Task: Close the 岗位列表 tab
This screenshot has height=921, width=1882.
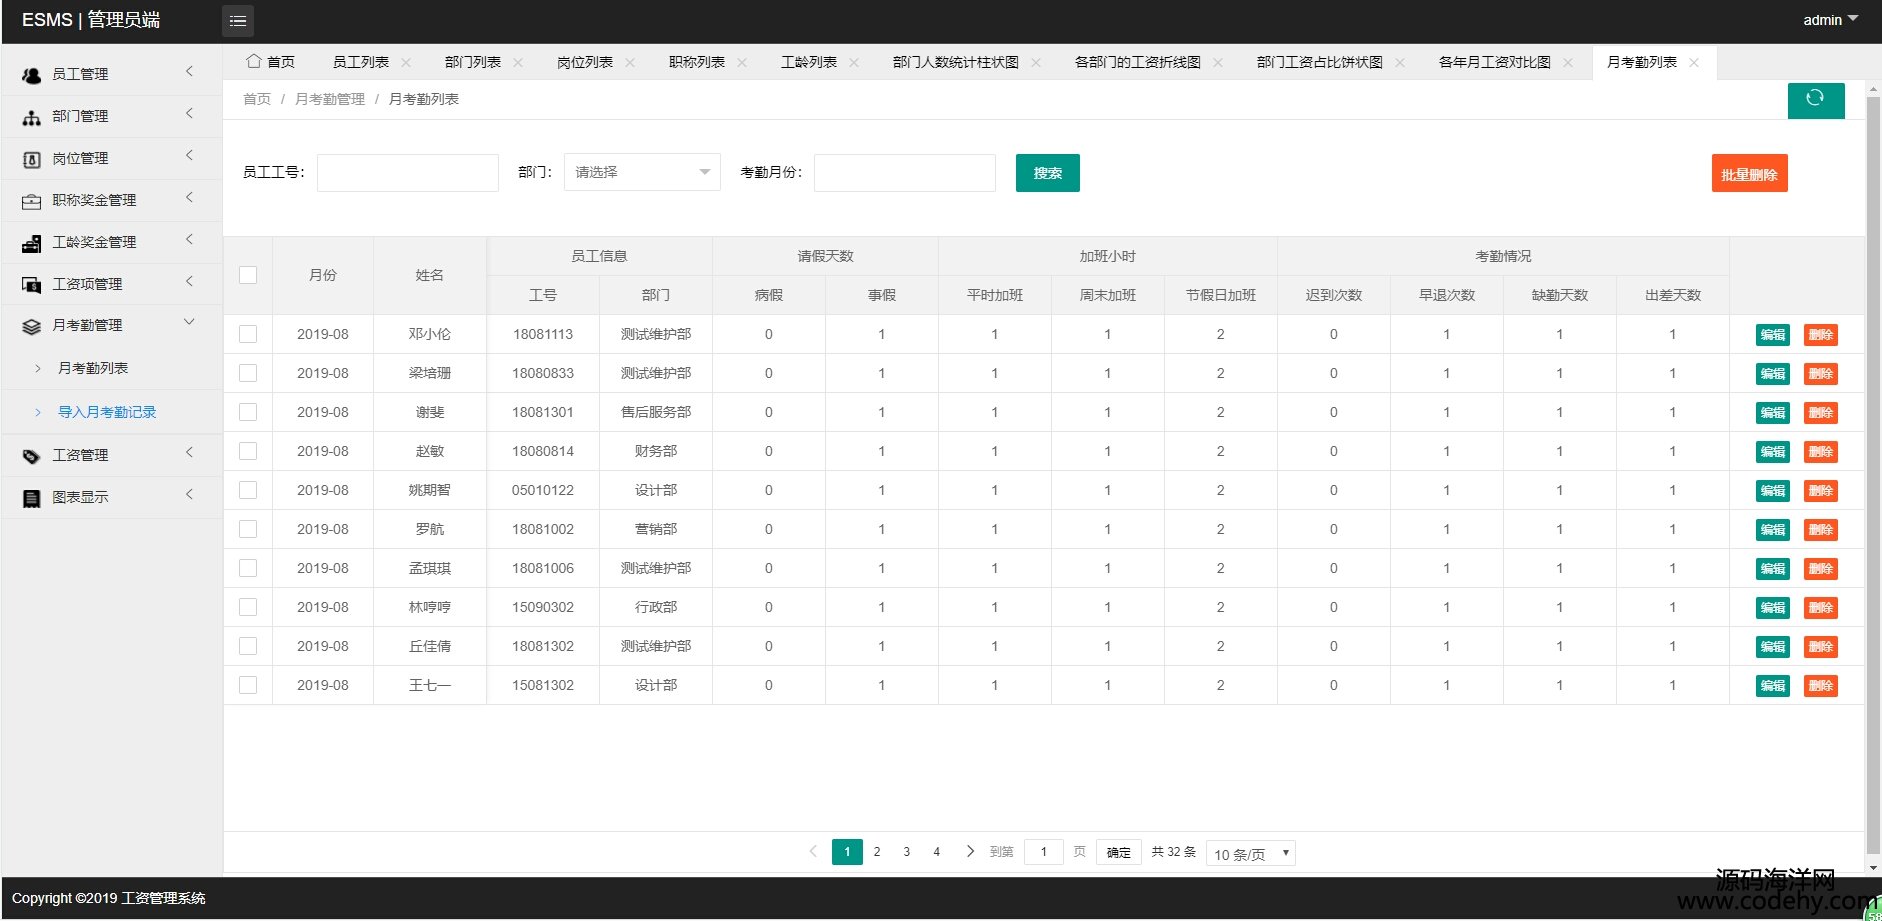Action: (x=630, y=62)
